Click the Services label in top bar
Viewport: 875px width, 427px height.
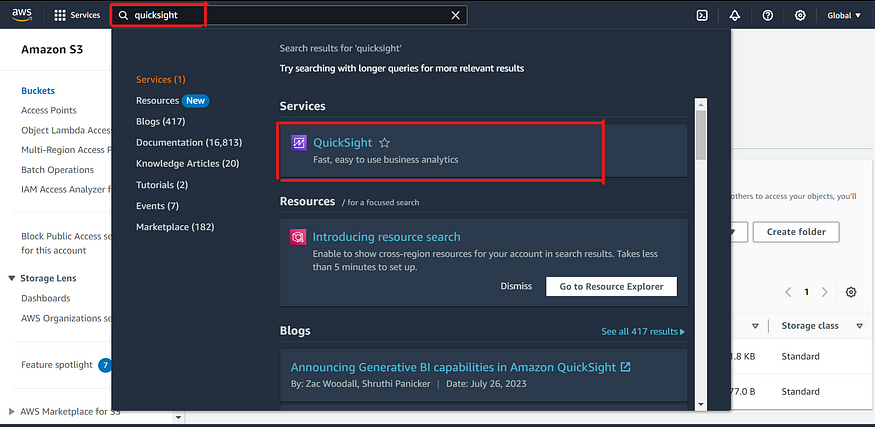(x=85, y=16)
